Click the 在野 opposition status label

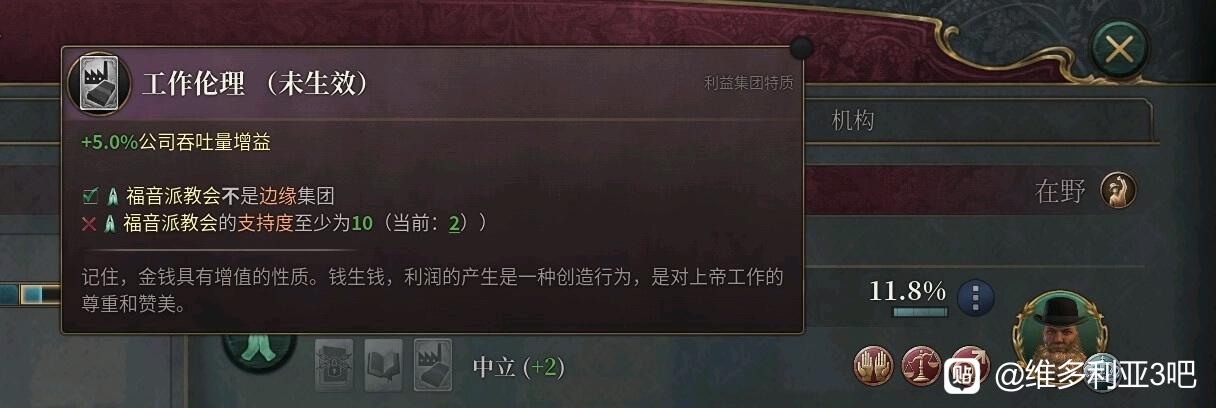(x=1060, y=192)
